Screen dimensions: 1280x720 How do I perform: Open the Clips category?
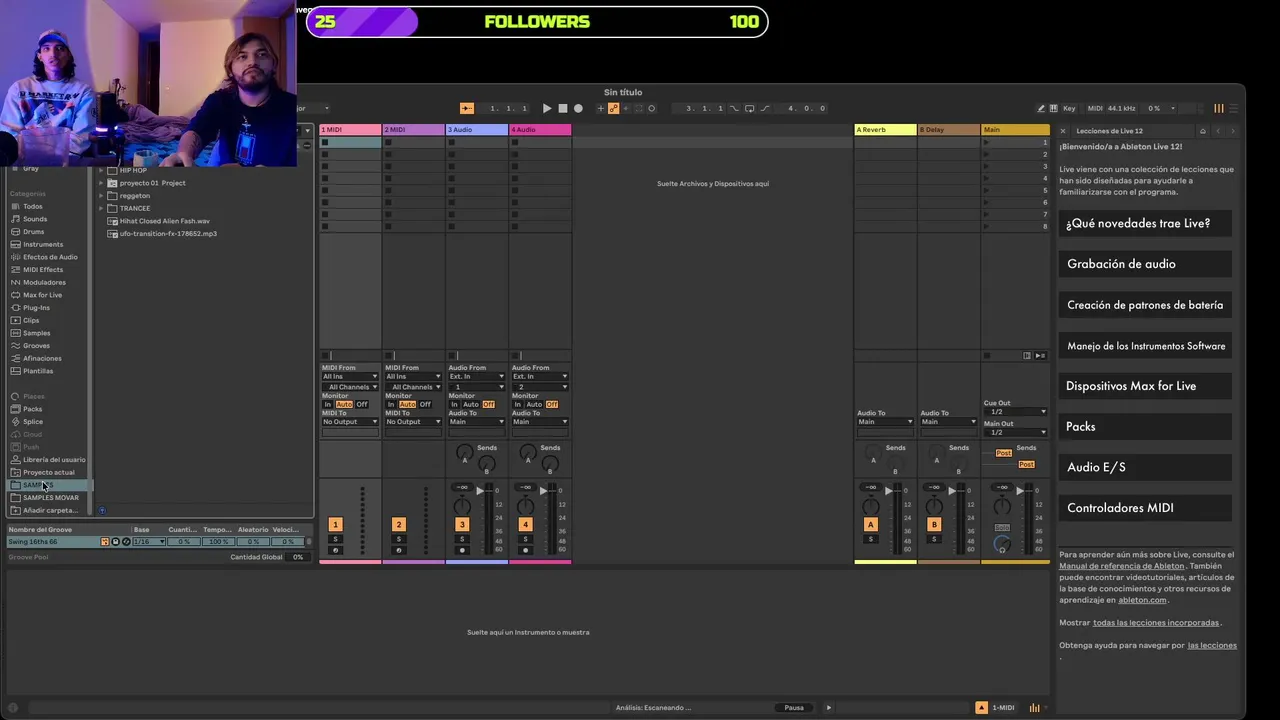coord(31,320)
